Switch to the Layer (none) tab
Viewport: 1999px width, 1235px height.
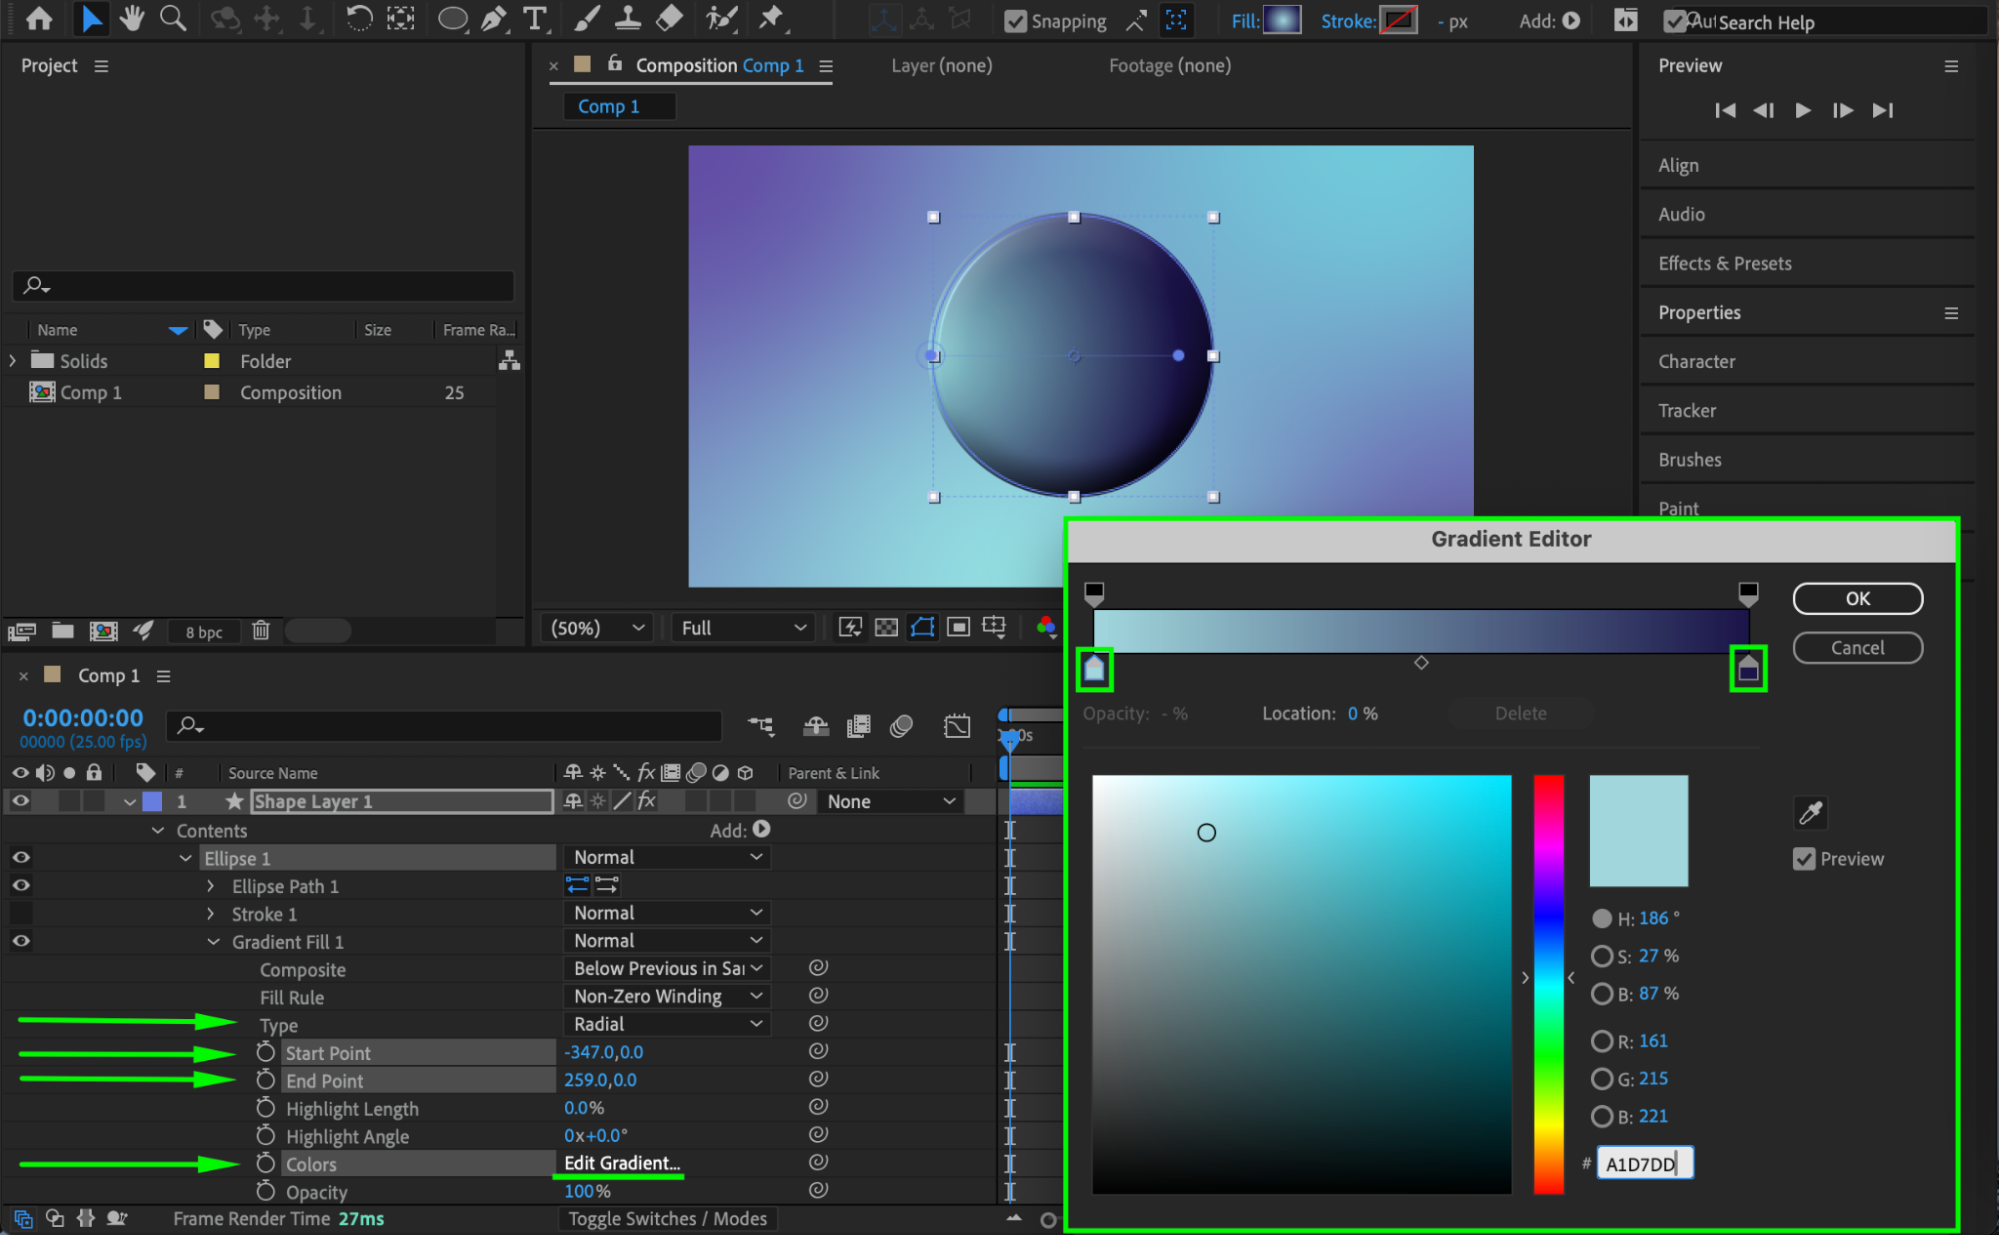(x=941, y=66)
